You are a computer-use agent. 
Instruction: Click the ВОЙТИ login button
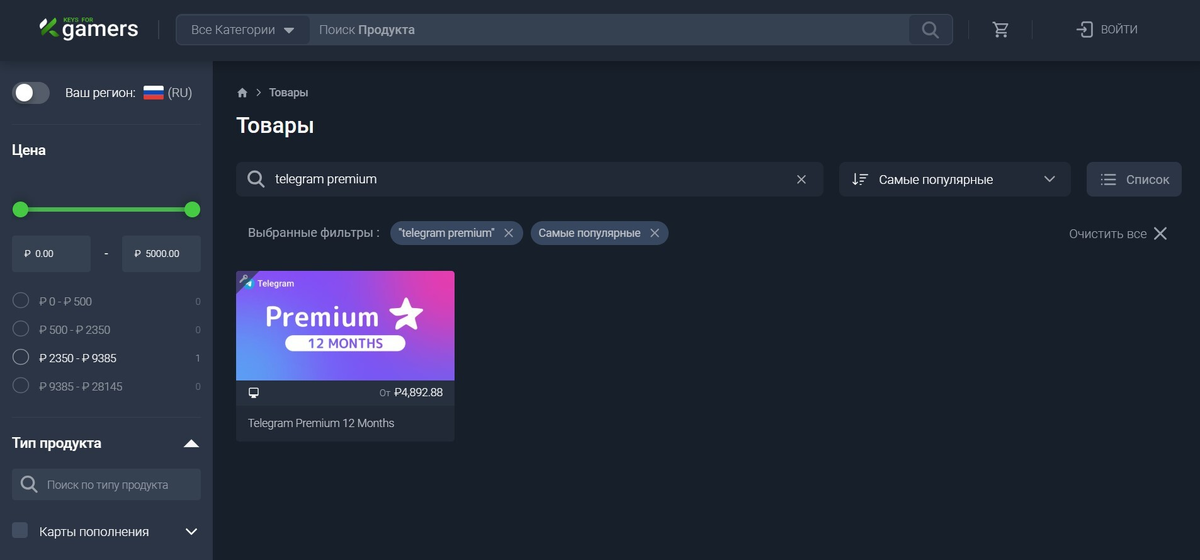coord(1107,30)
